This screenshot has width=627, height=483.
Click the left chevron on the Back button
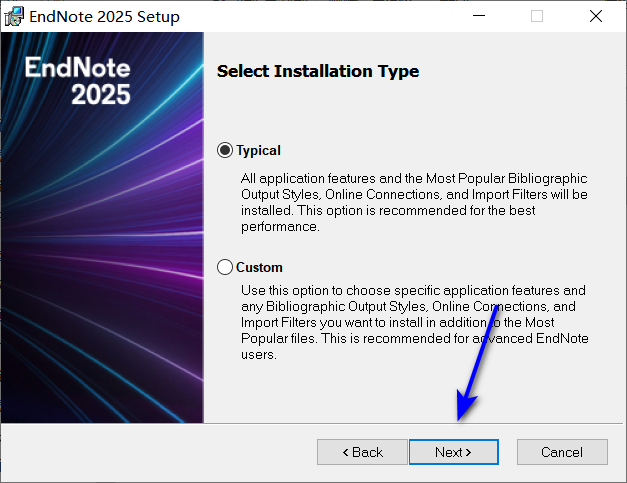coord(345,452)
